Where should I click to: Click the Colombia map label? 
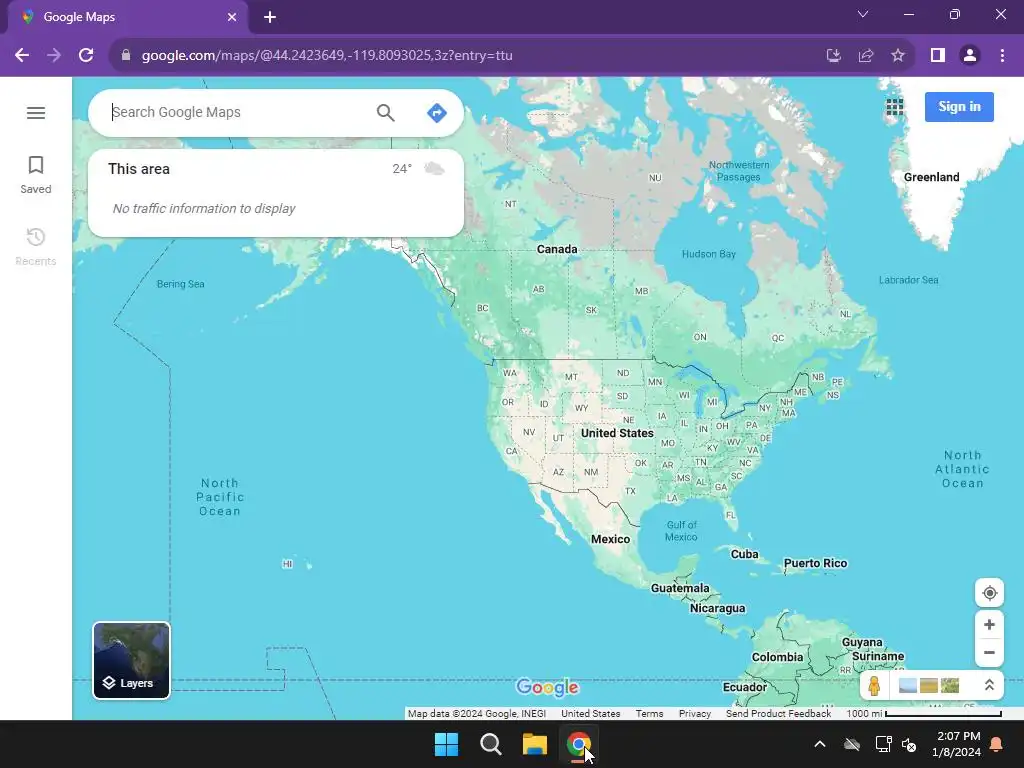click(777, 658)
